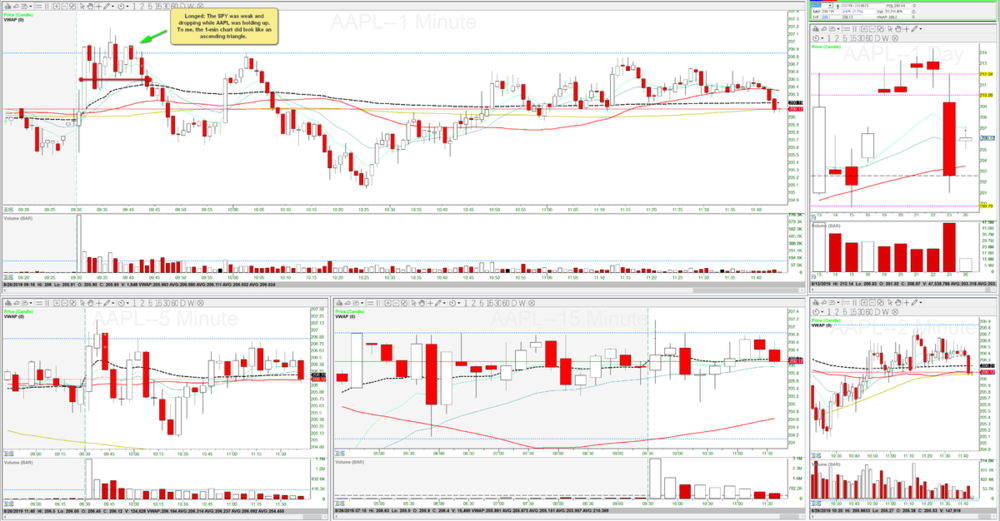Zoom in on the 5 Minute chart
Viewport: 1000px width, 521px height.
[x=56, y=303]
